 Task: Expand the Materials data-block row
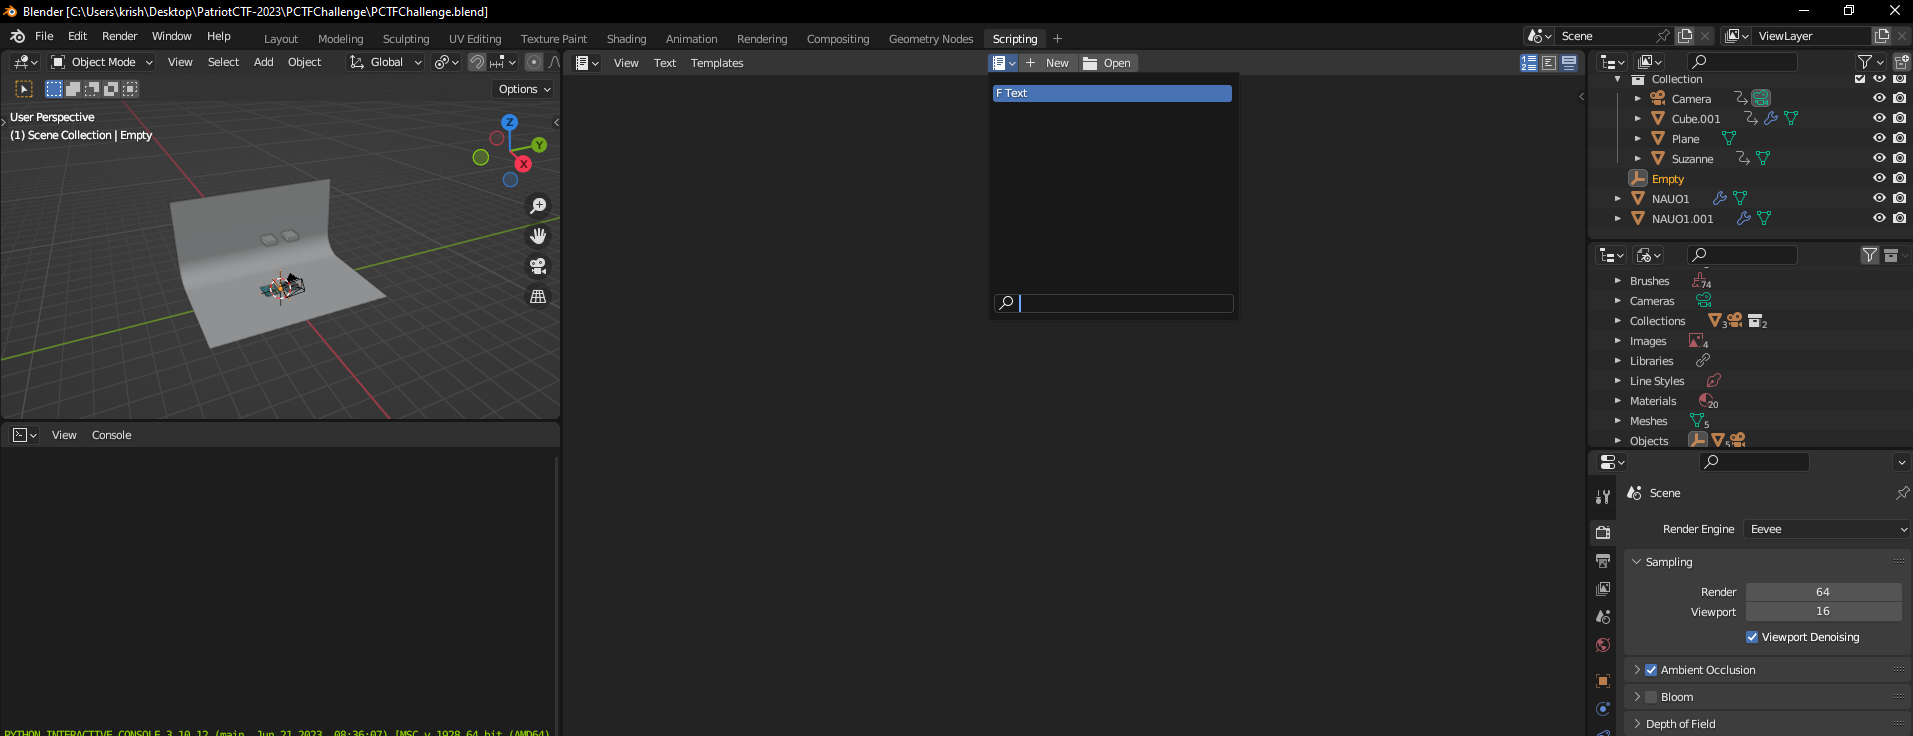(1617, 401)
